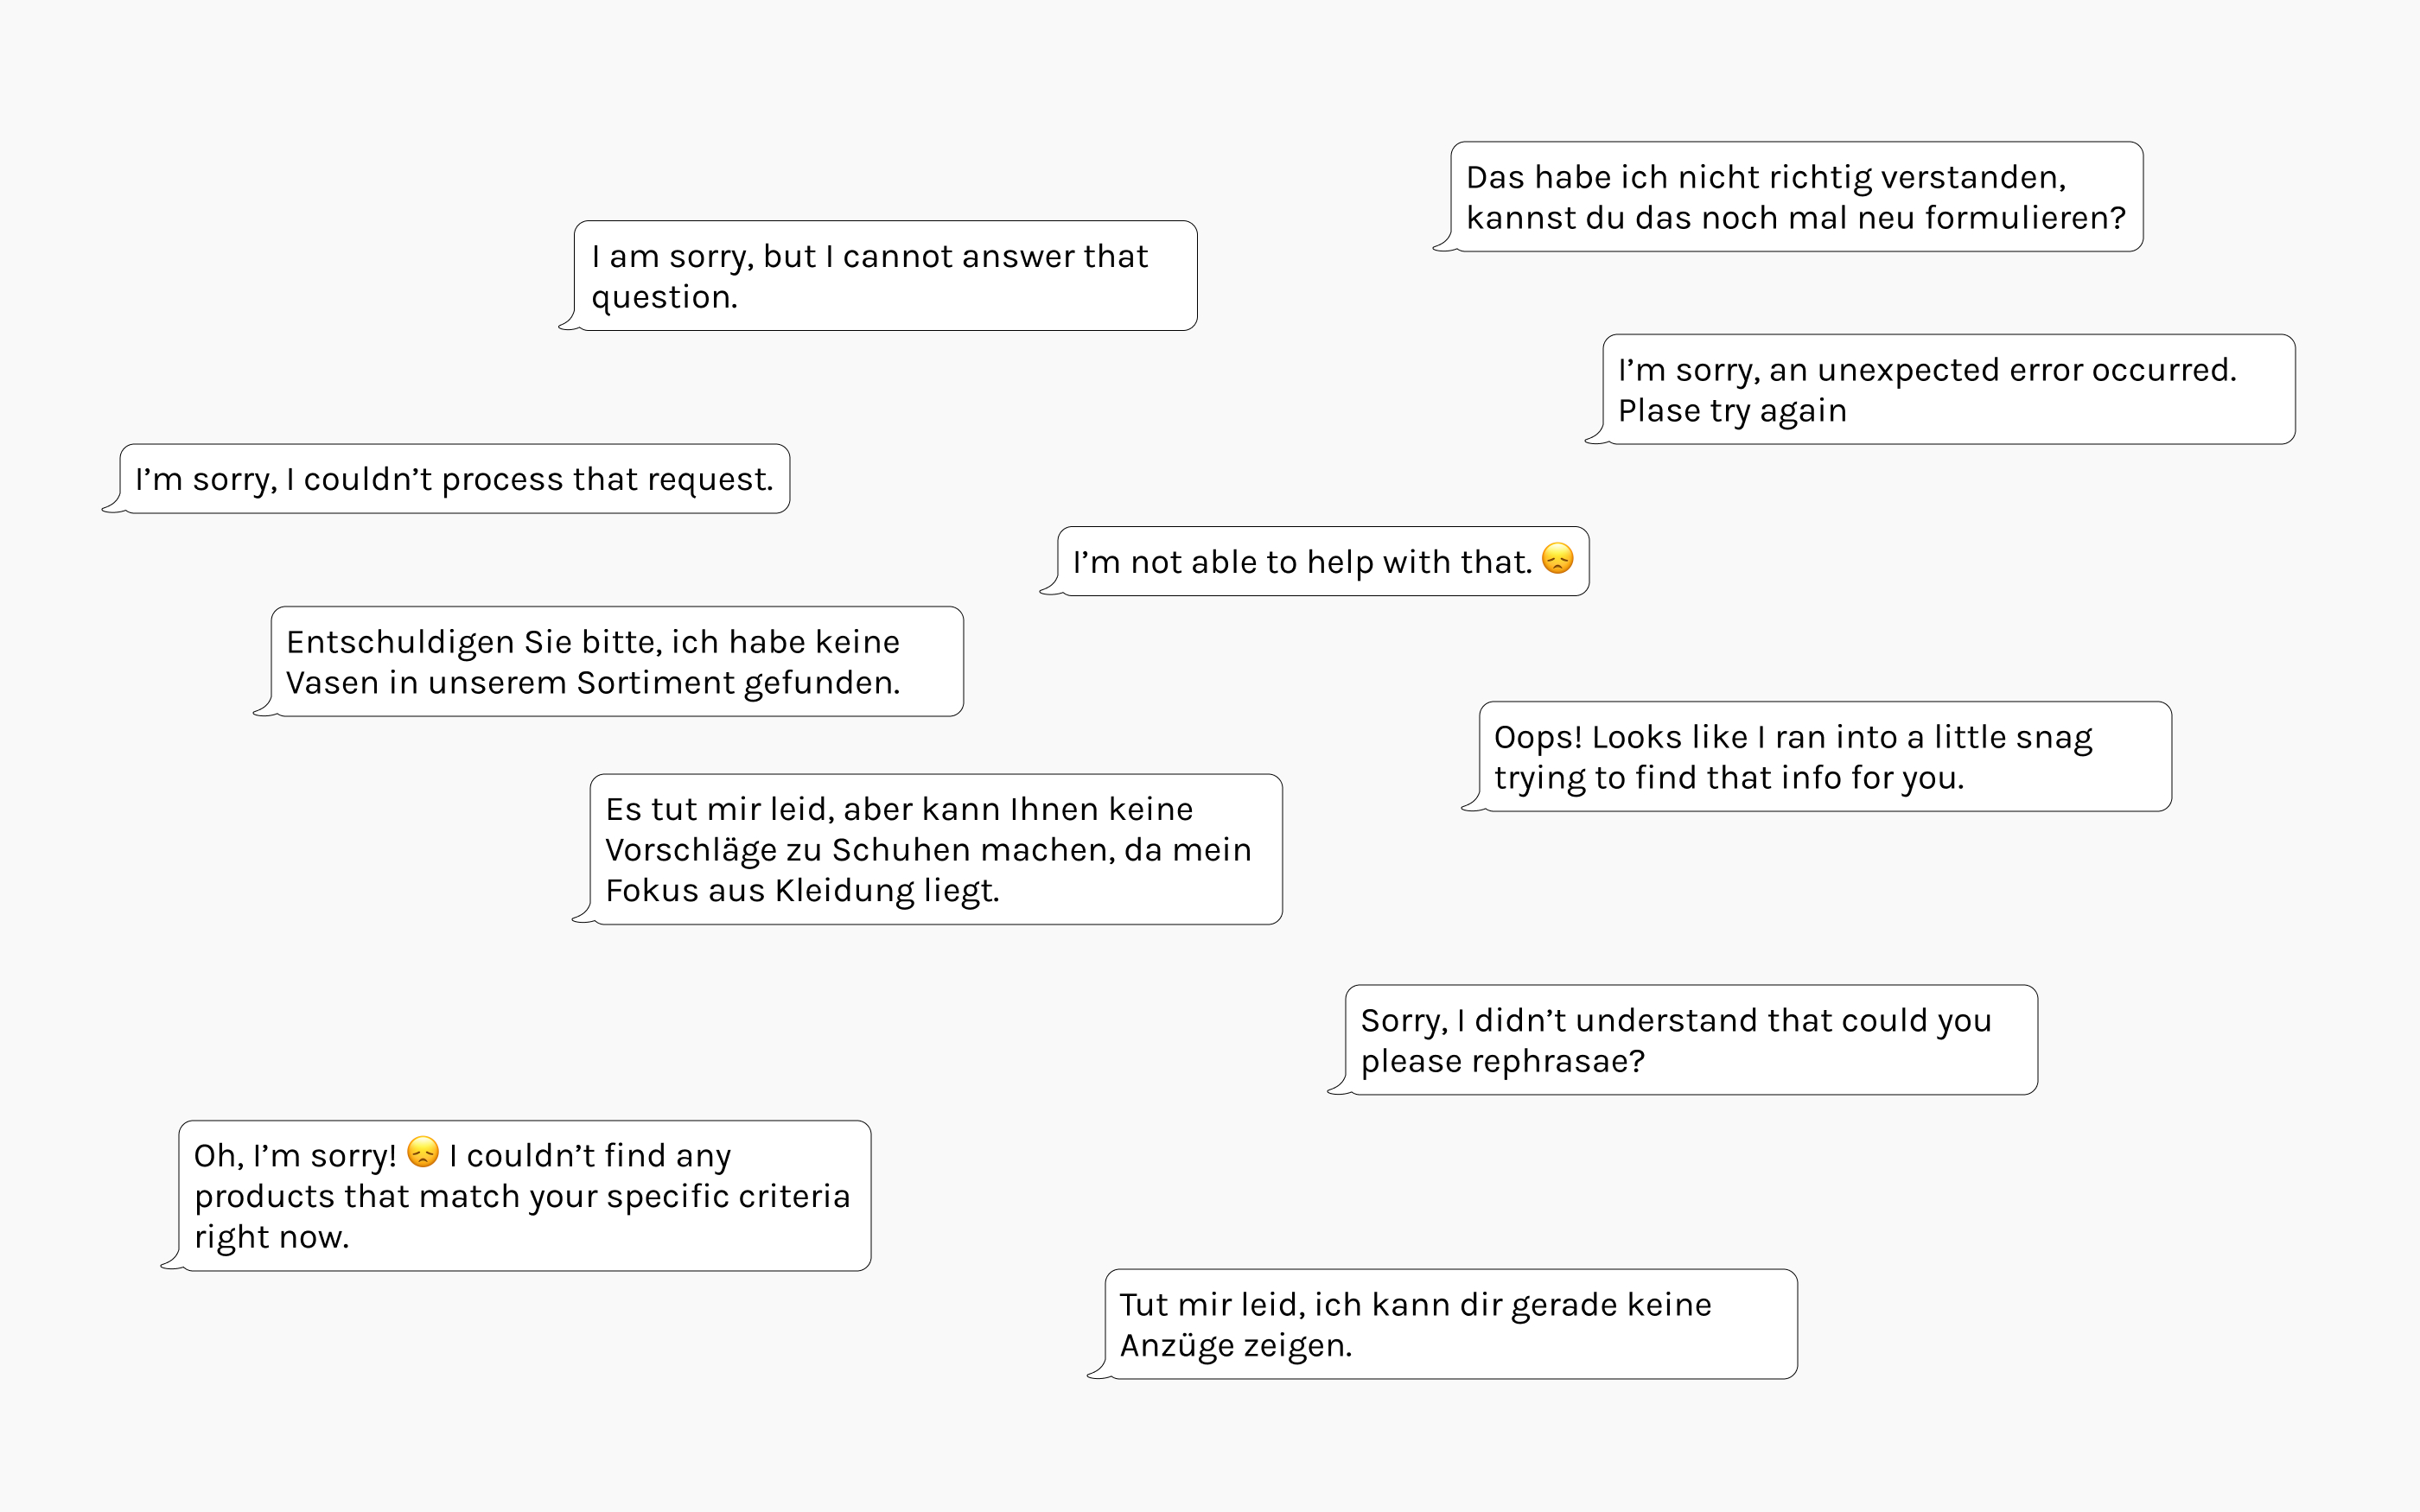Select the "Sorry, I didn't understand" bubble
The width and height of the screenshot is (2420, 1512).
[1690, 1040]
